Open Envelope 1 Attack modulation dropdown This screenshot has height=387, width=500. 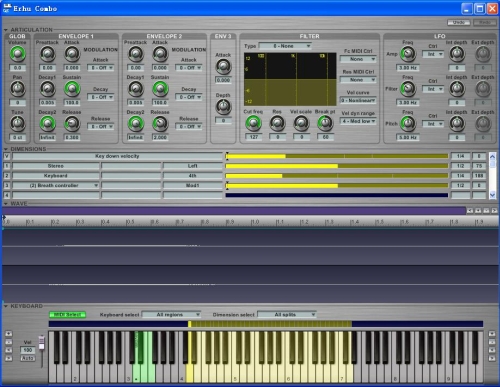(x=101, y=68)
